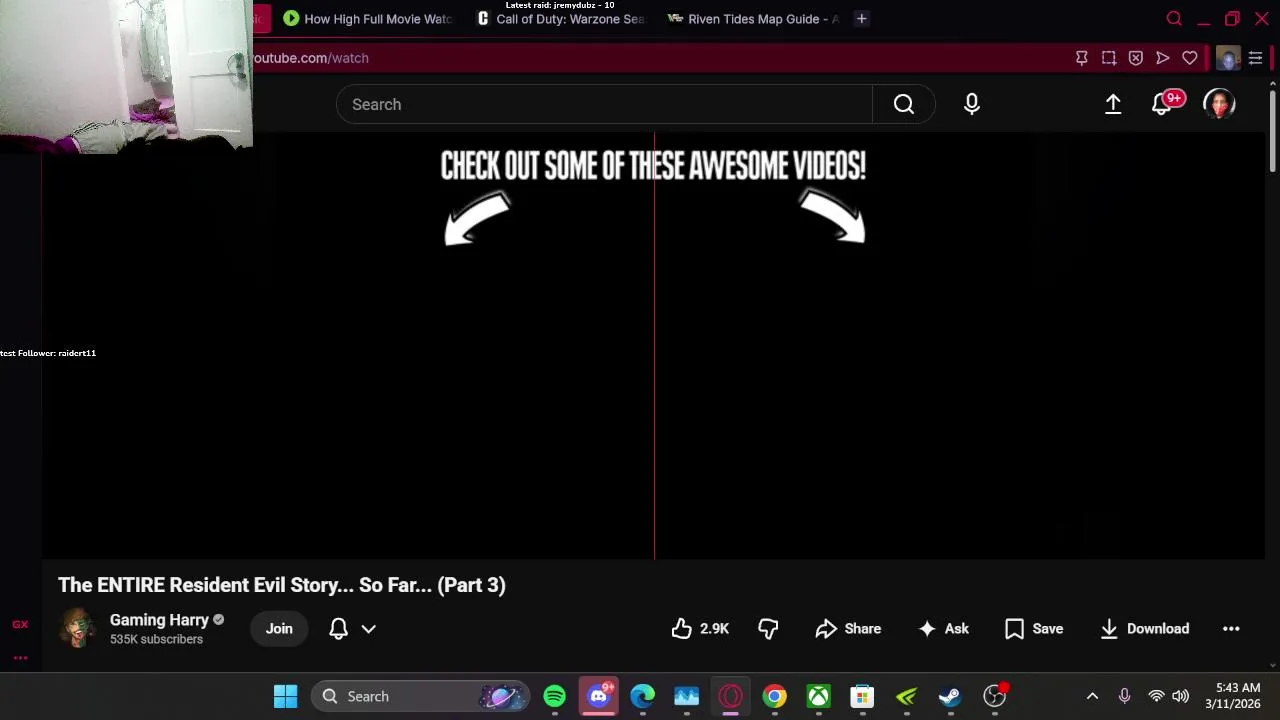Open YouTube account avatar menu
Screen dimensions: 1280x720
point(1219,104)
